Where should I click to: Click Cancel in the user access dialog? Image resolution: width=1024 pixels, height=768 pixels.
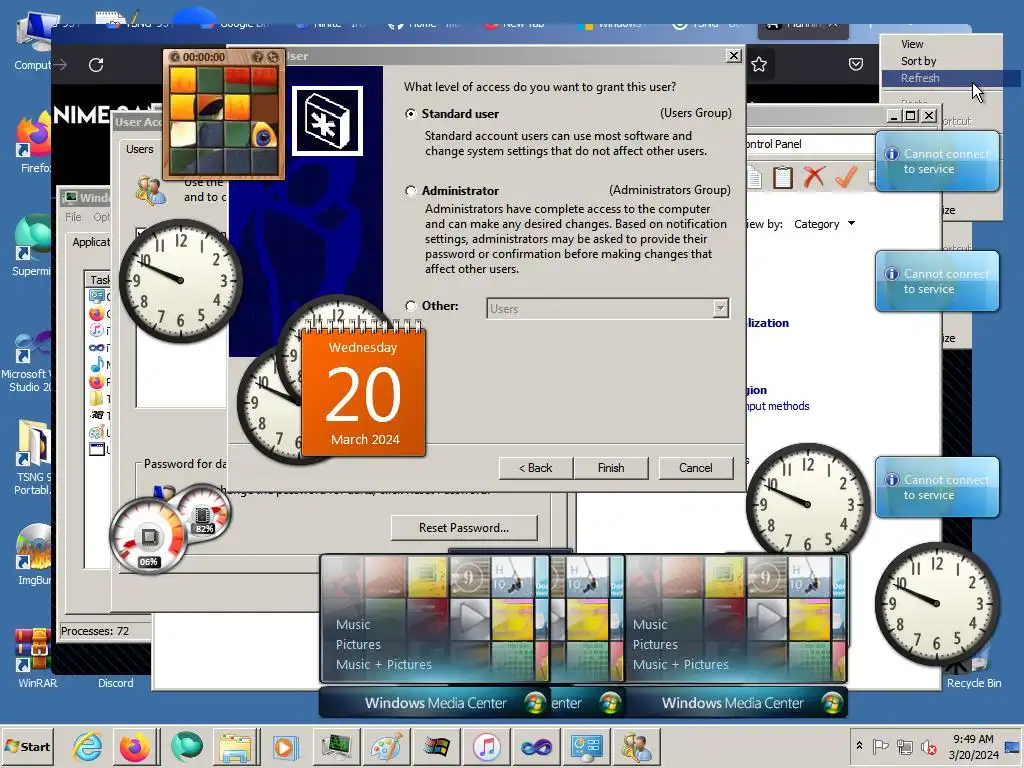coord(696,468)
